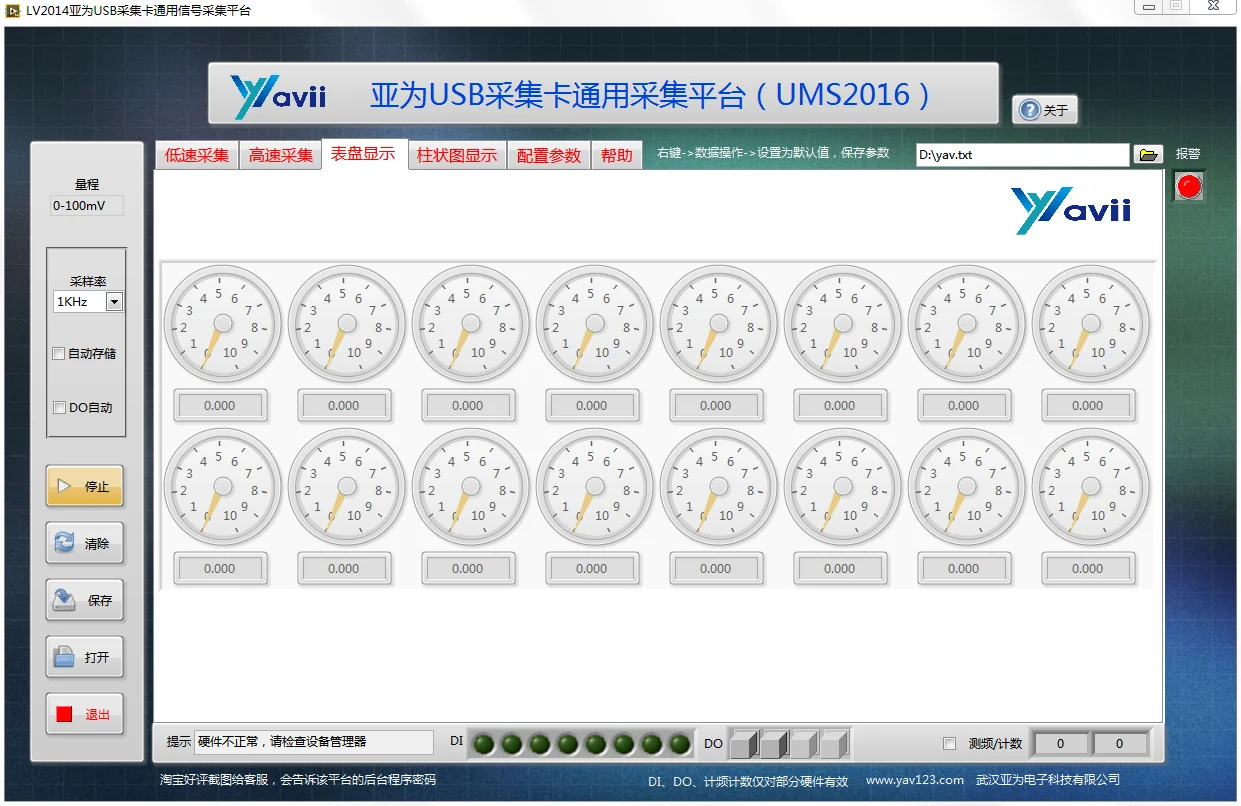Click the 关于 about button
The width and height of the screenshot is (1241, 806).
coord(1044,110)
